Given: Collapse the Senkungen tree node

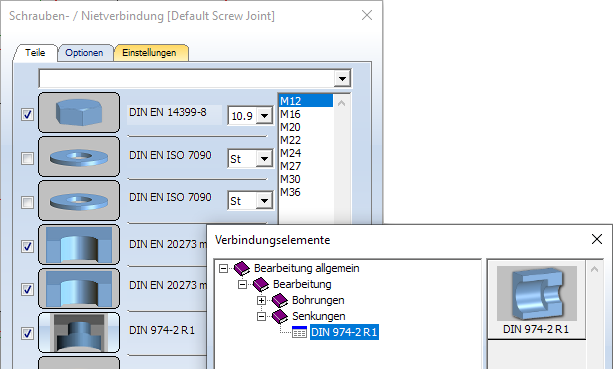Looking at the screenshot, I should click(261, 317).
